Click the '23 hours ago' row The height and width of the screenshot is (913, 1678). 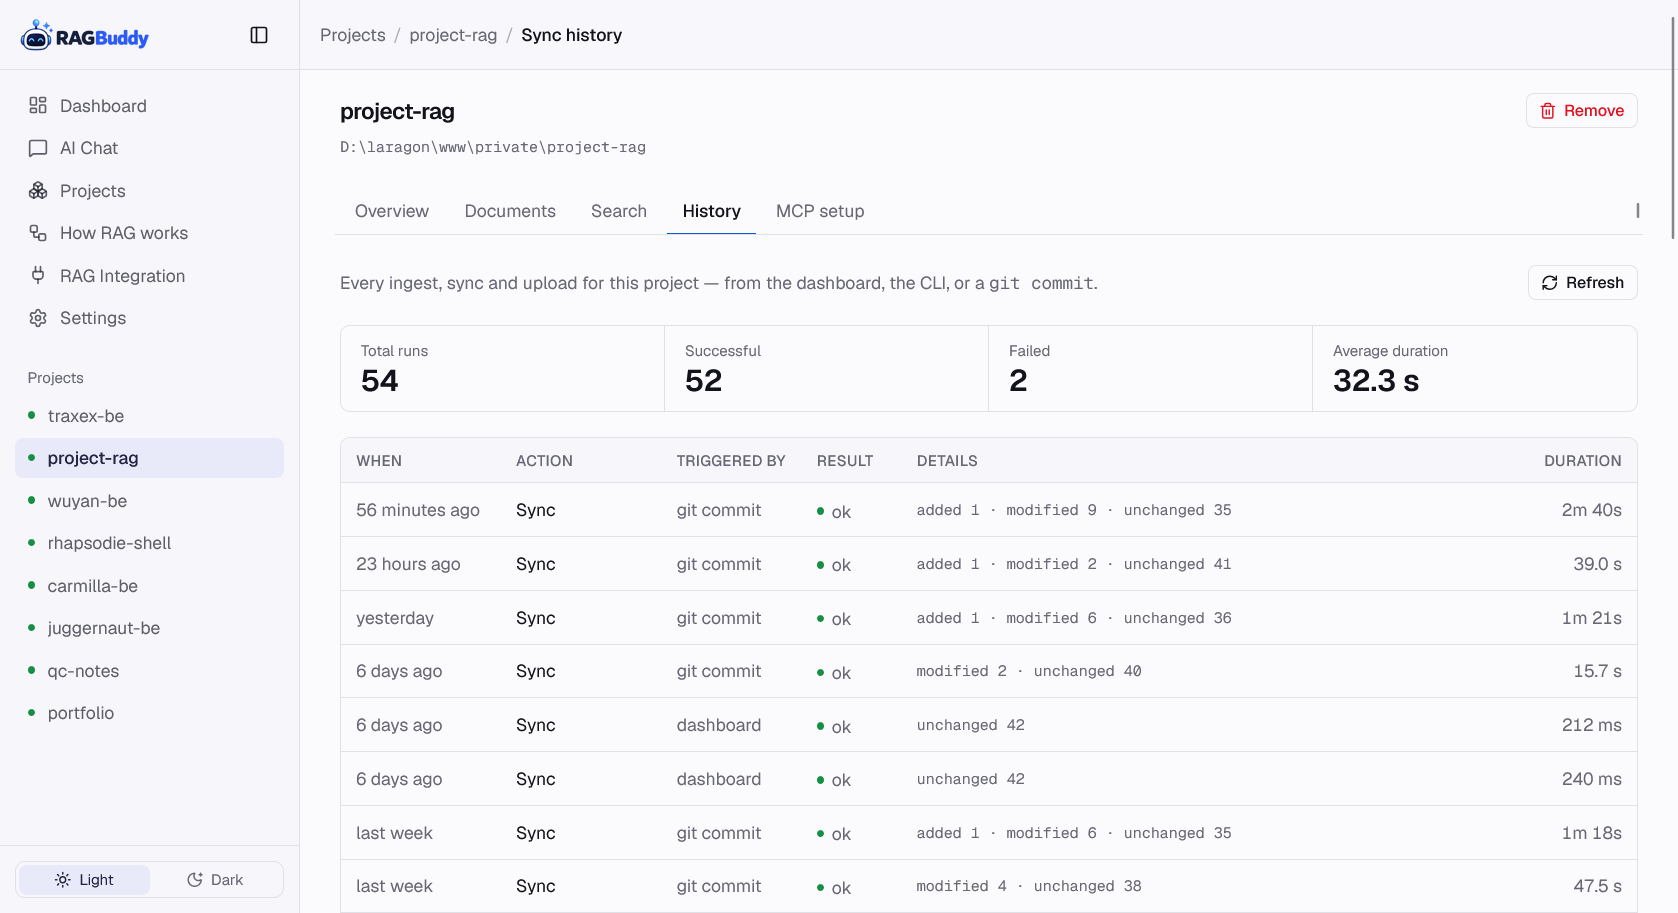989,564
